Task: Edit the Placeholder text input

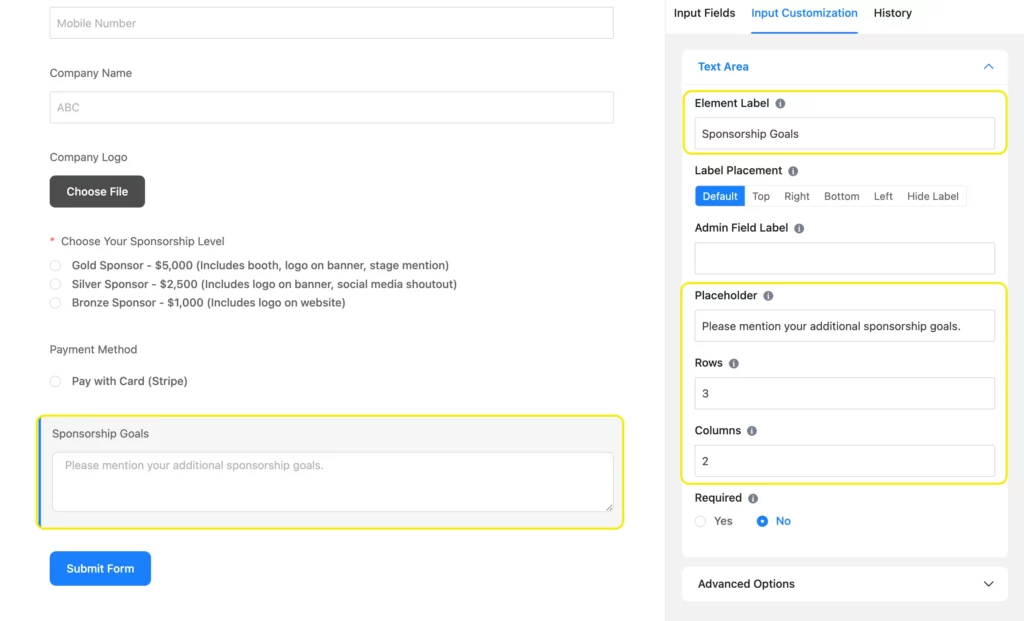Action: (x=844, y=326)
